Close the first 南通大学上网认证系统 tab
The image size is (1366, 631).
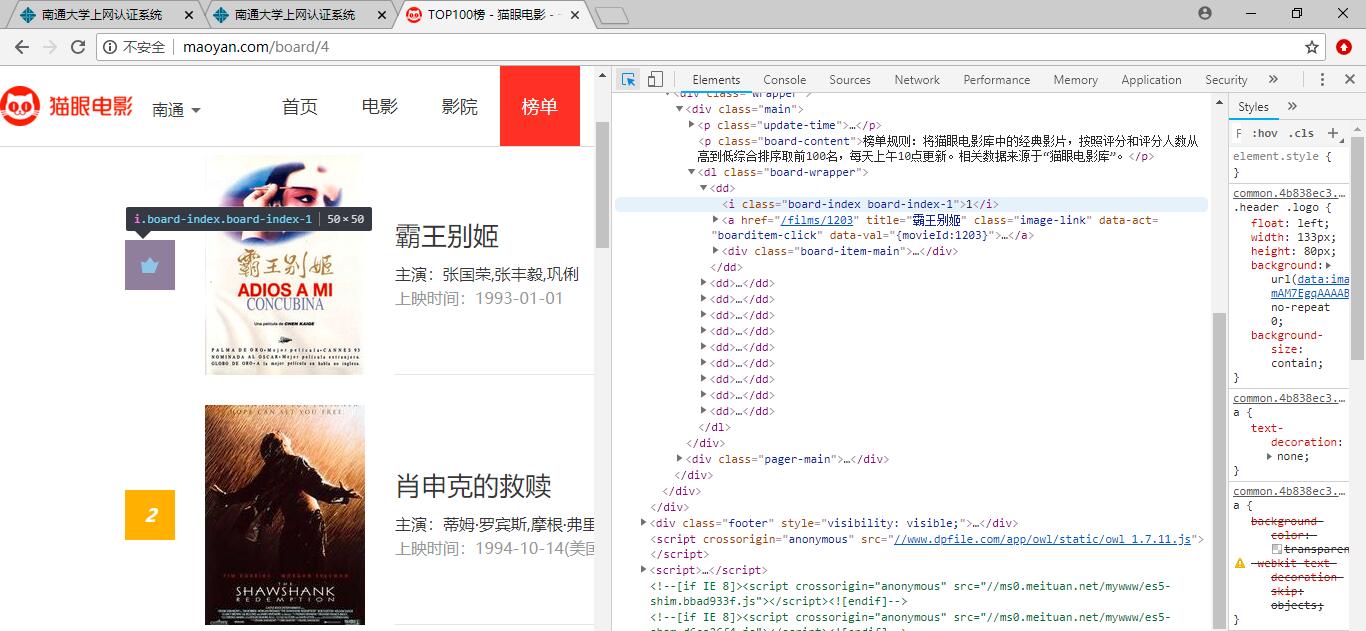(189, 15)
